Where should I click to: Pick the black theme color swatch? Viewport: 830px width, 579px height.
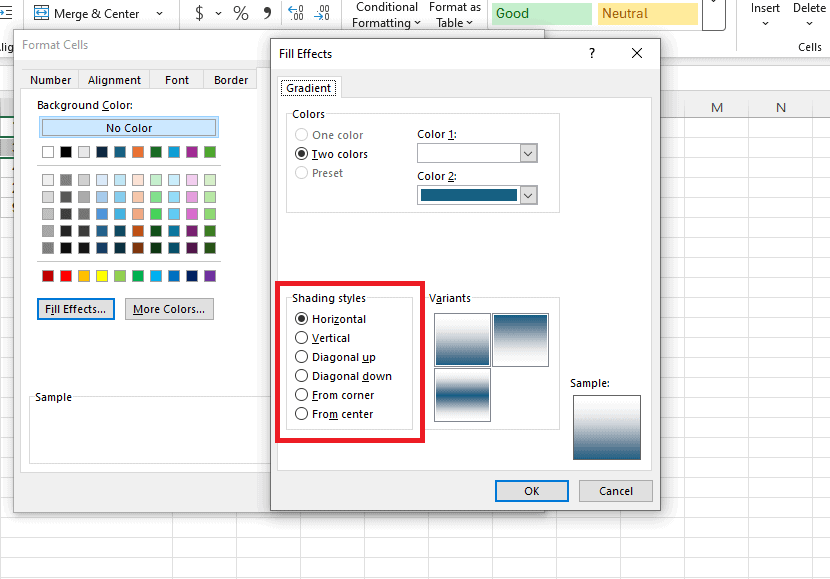[66, 152]
